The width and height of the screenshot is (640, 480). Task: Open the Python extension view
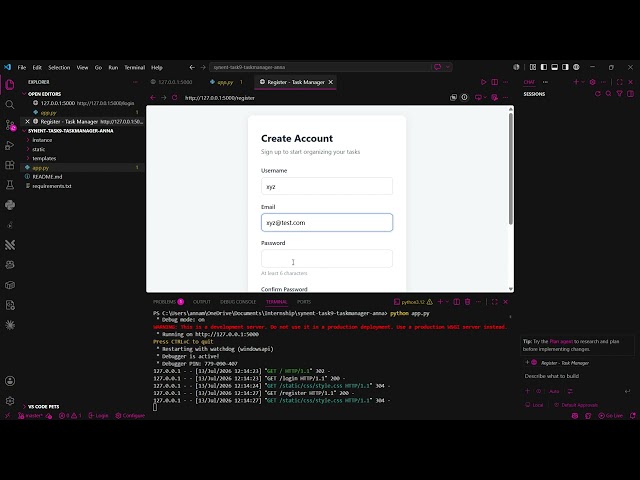click(10, 205)
